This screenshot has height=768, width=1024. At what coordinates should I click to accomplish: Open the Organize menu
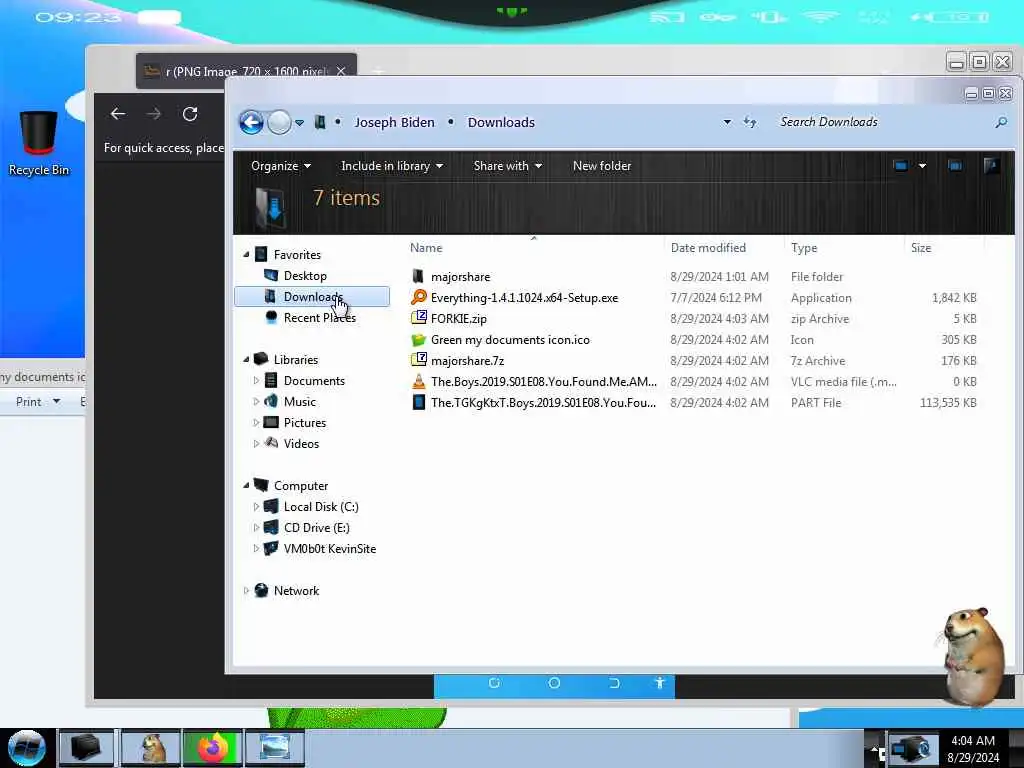tap(281, 166)
